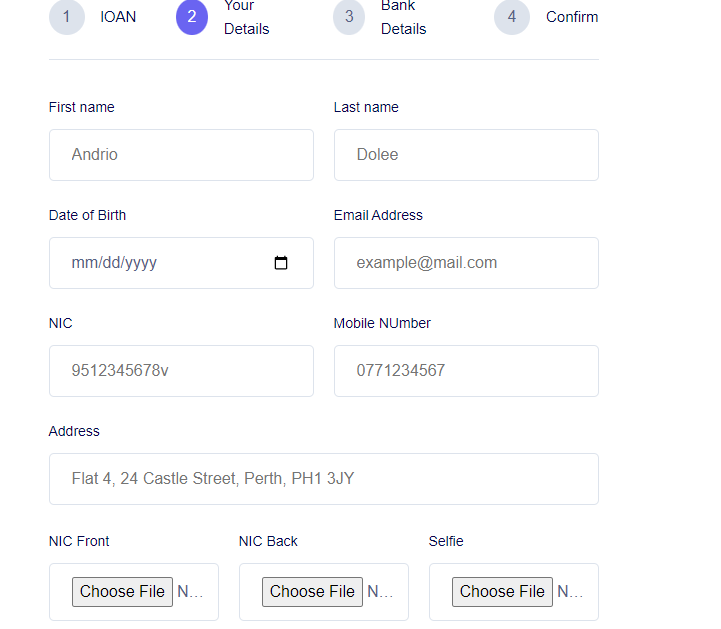Select the NIC number field

click(181, 371)
